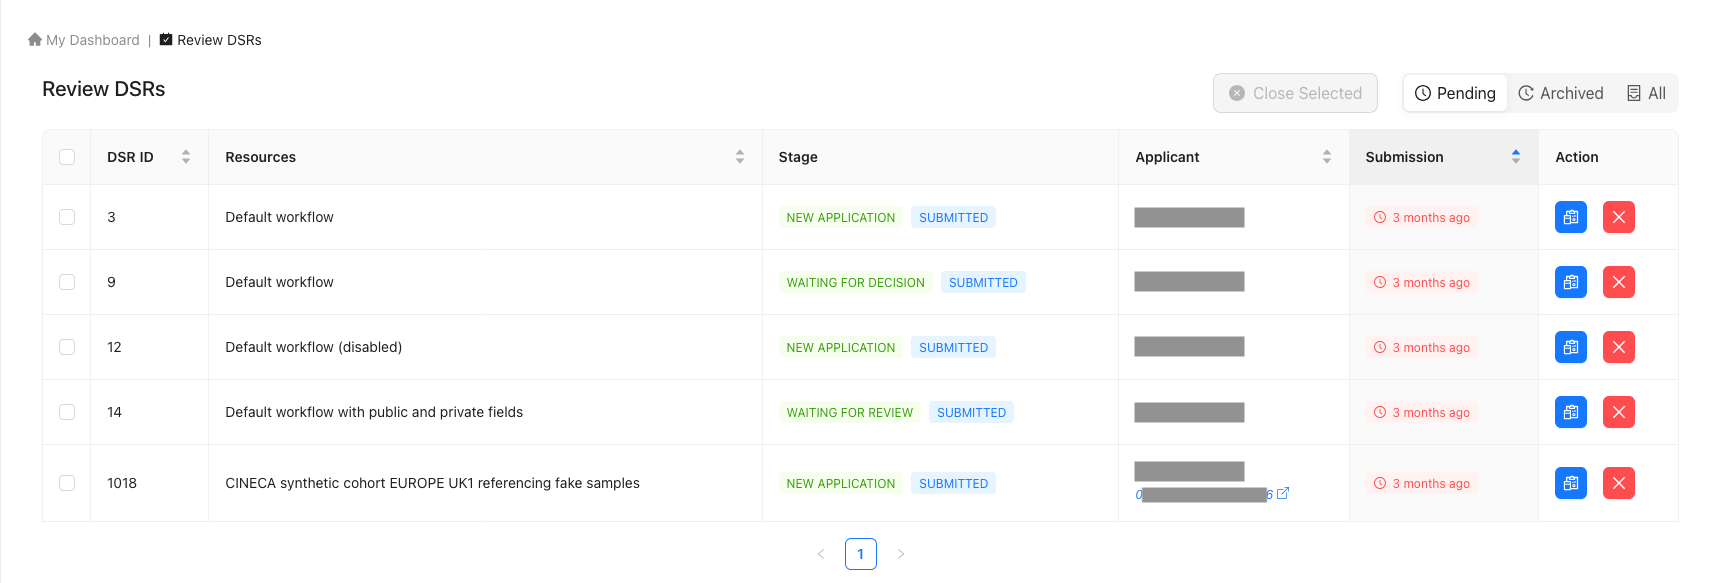Click the Close Selected button

click(x=1295, y=93)
